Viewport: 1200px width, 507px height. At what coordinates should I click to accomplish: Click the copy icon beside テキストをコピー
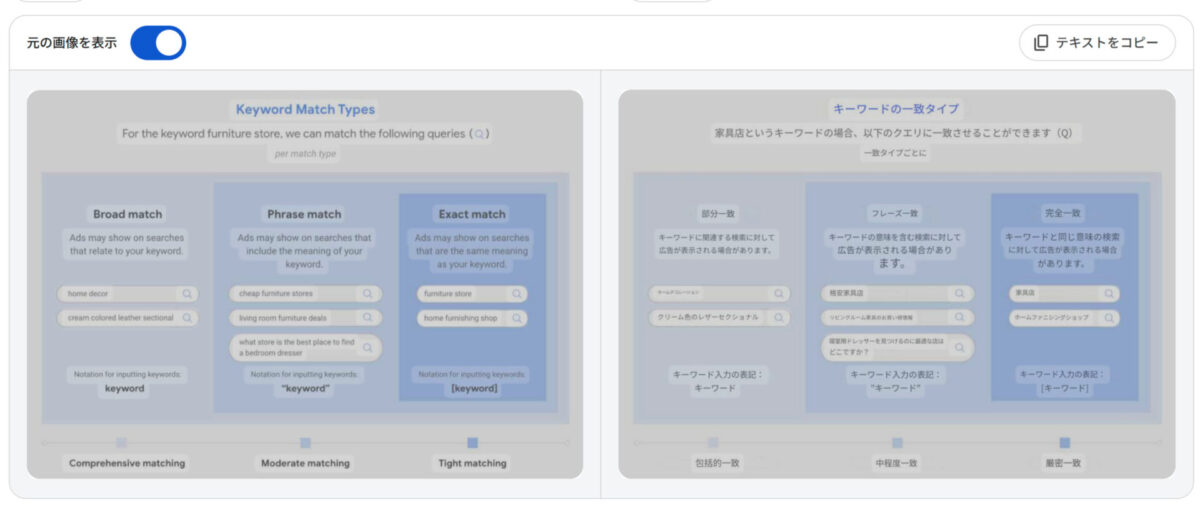(1041, 43)
